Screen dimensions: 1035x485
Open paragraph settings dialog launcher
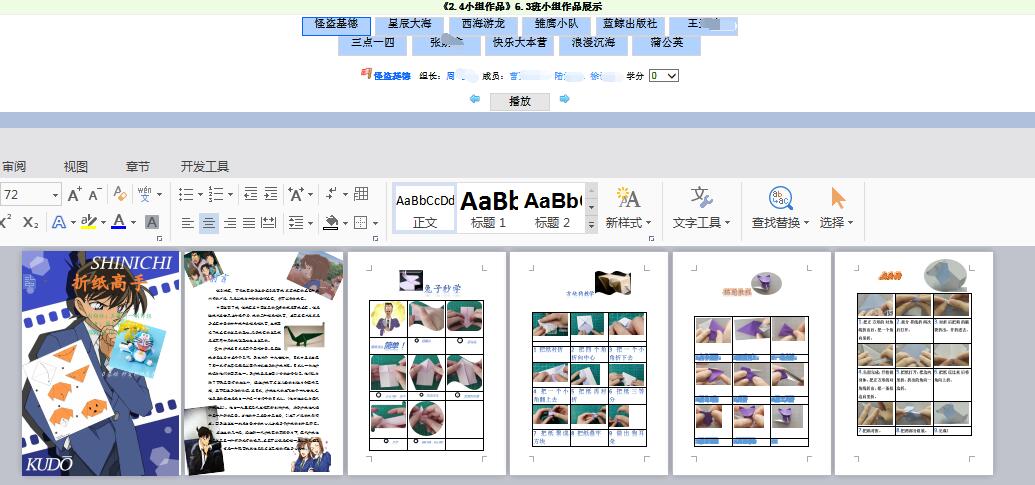point(376,238)
